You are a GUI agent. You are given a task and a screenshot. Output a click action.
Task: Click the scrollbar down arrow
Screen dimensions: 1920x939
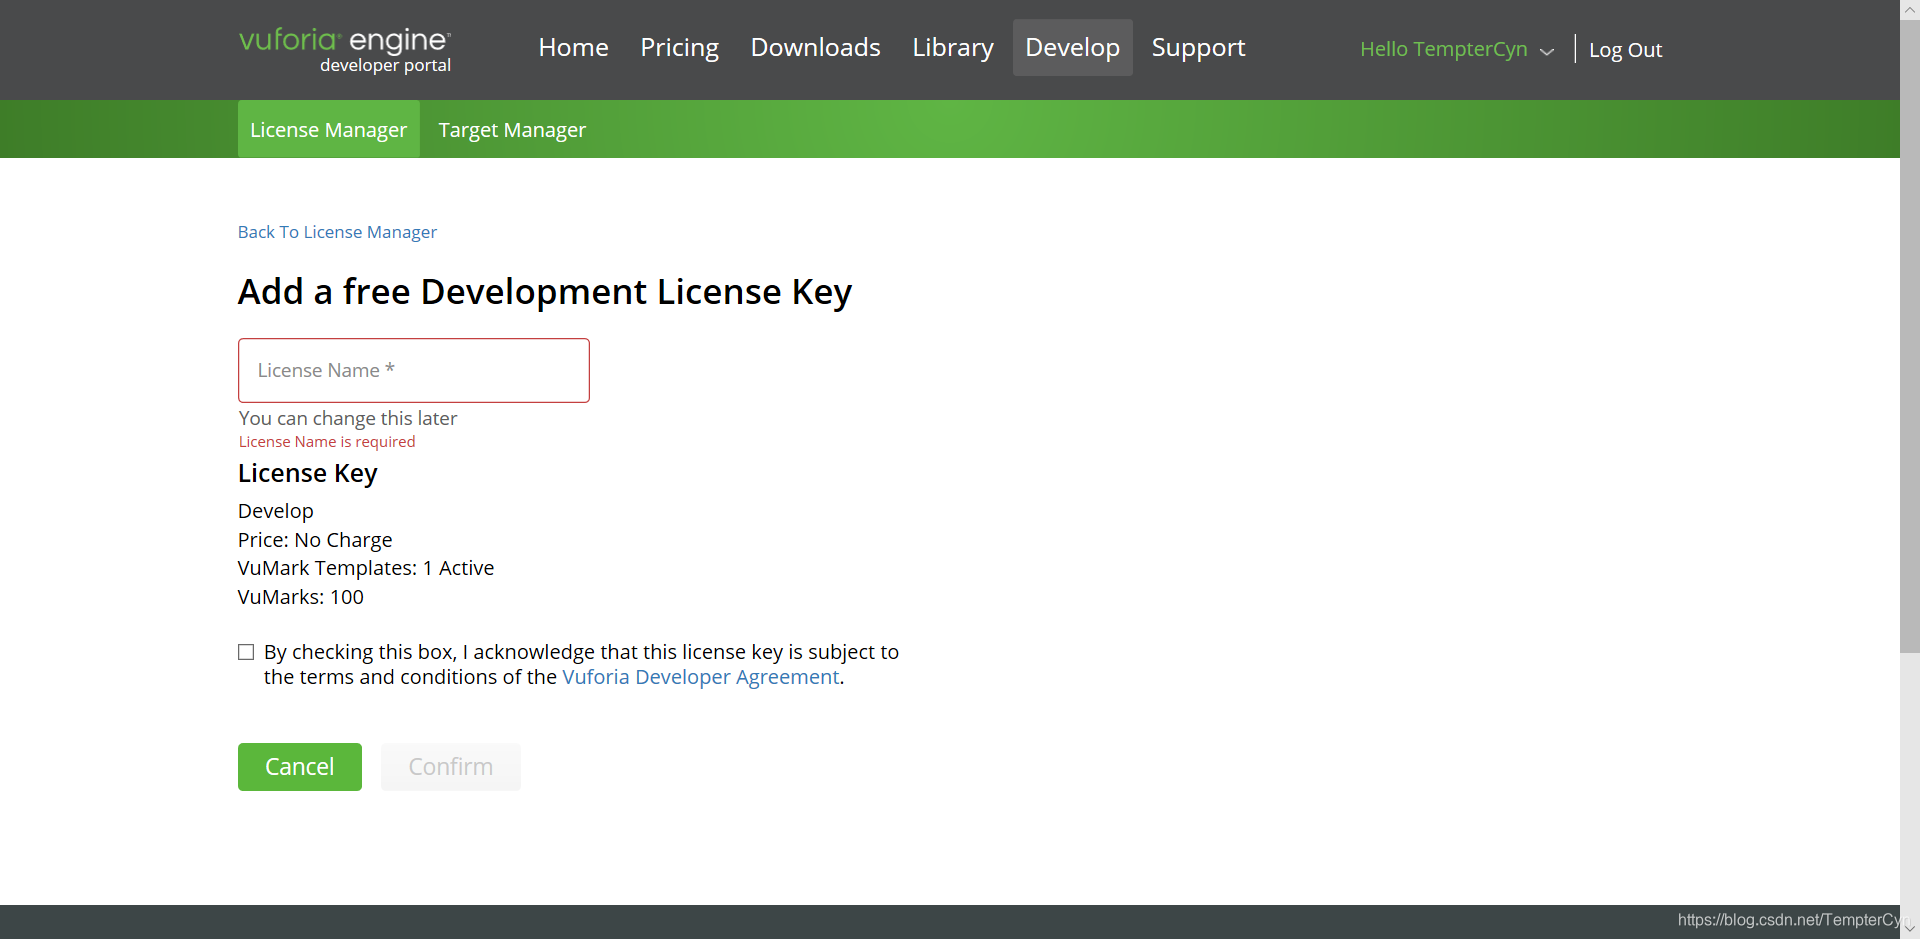tap(1910, 928)
